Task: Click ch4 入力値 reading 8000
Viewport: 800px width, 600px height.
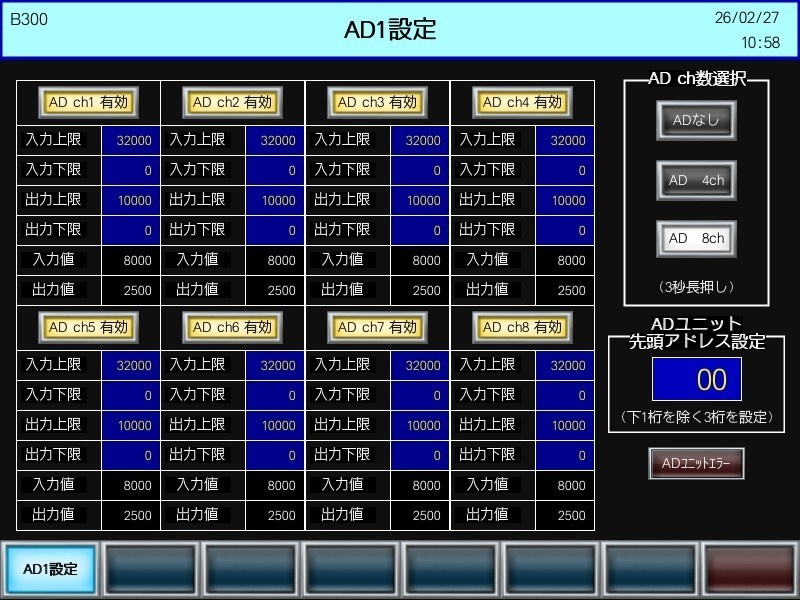Action: click(x=565, y=261)
